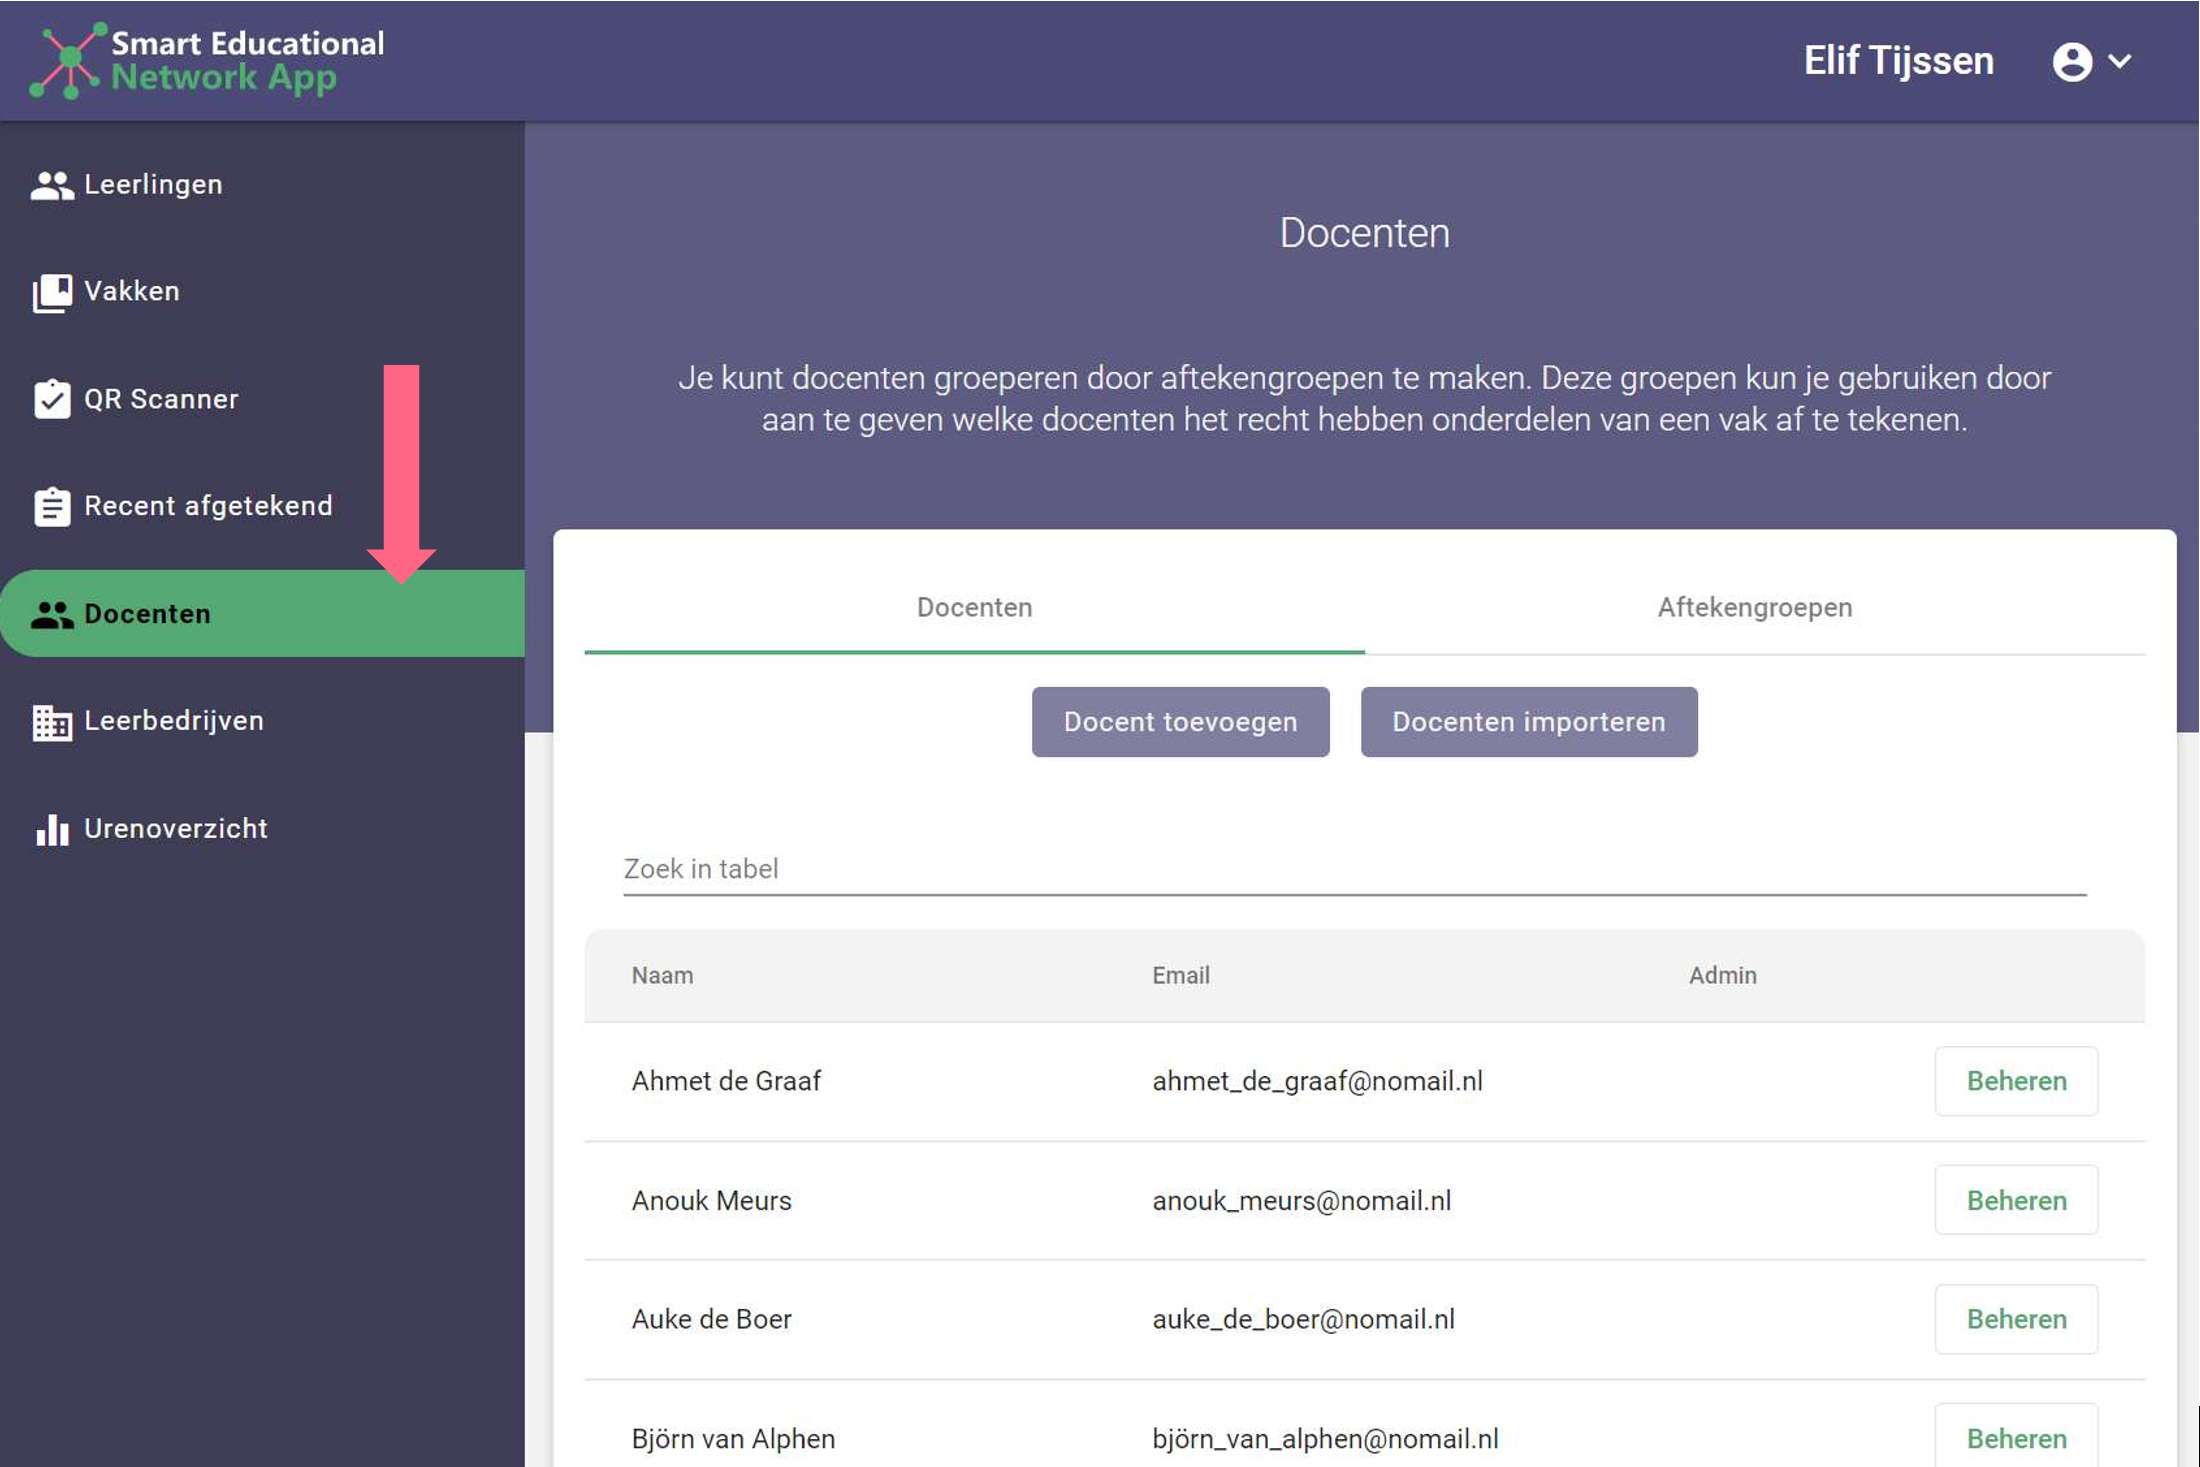Switch to the Aftekengroepen tab
Screen dimensions: 2200x1467
tap(1755, 608)
